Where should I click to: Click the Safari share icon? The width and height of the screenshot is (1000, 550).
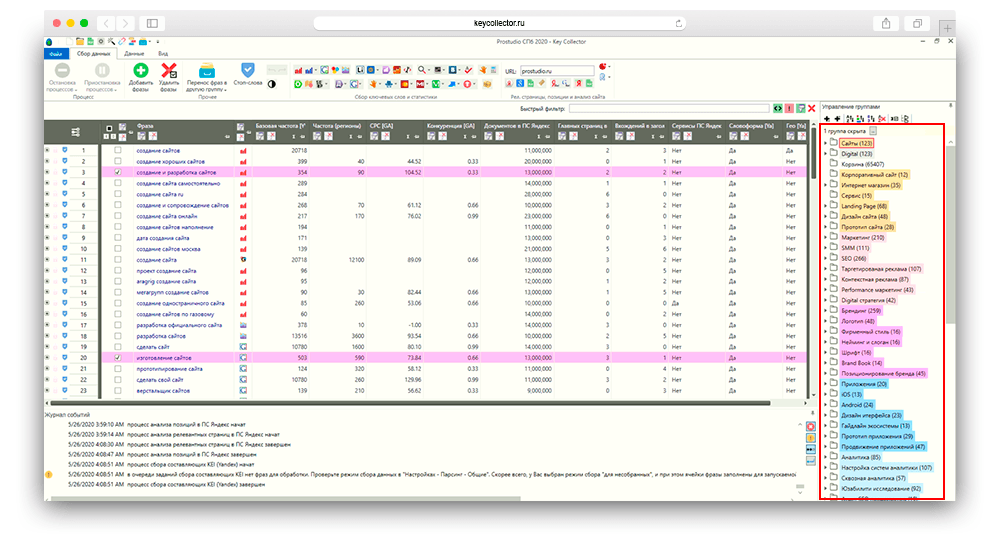(x=886, y=24)
